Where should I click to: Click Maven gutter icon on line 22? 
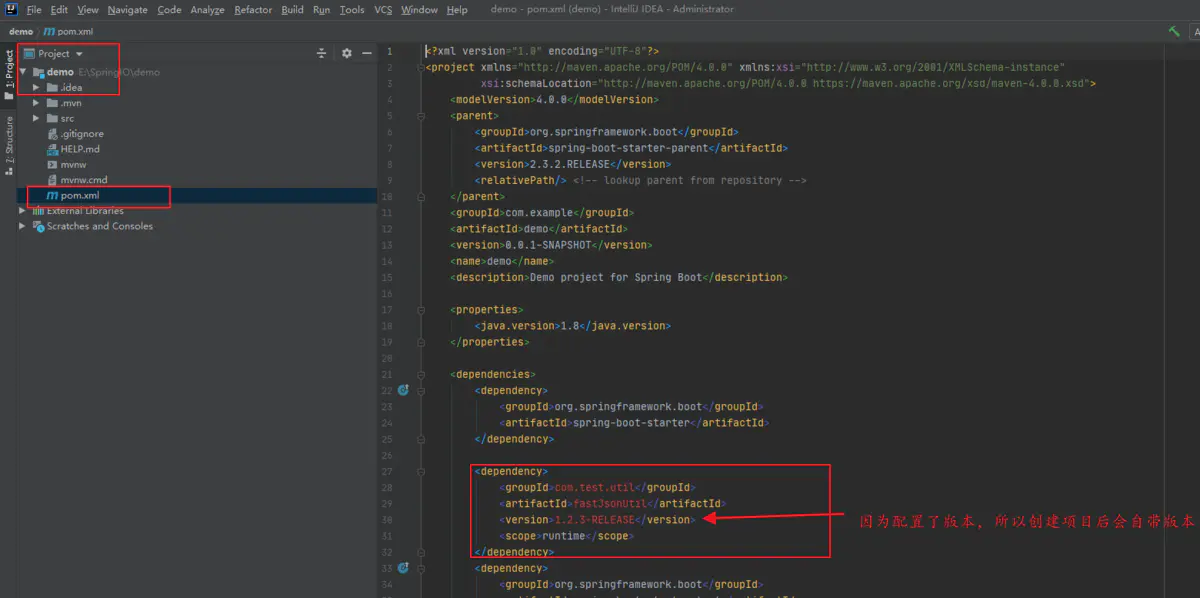(403, 390)
